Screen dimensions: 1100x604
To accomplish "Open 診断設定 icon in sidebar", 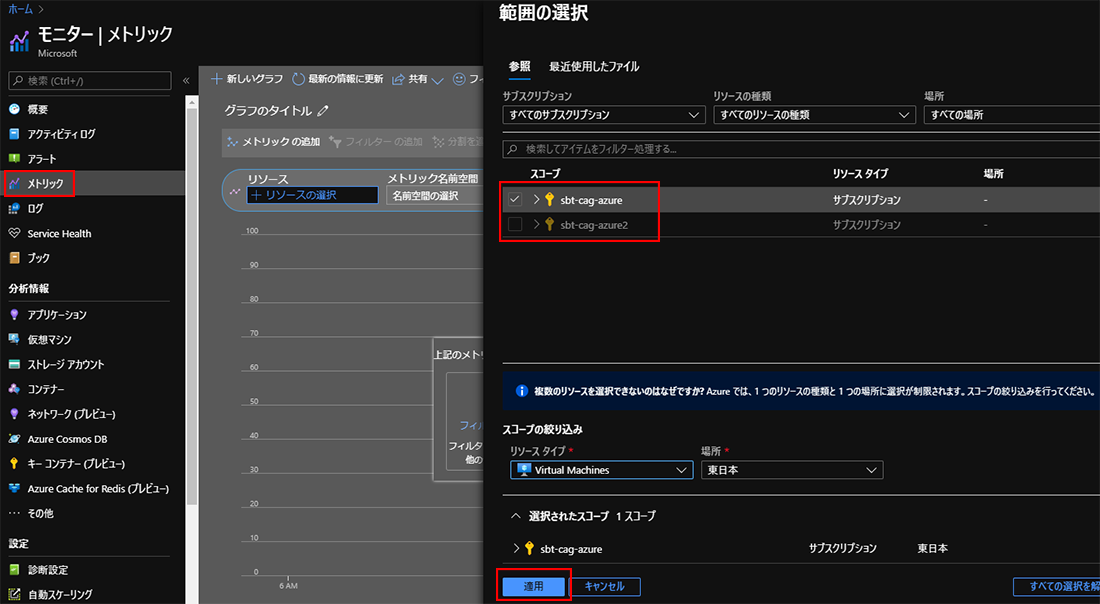I will click(x=14, y=570).
